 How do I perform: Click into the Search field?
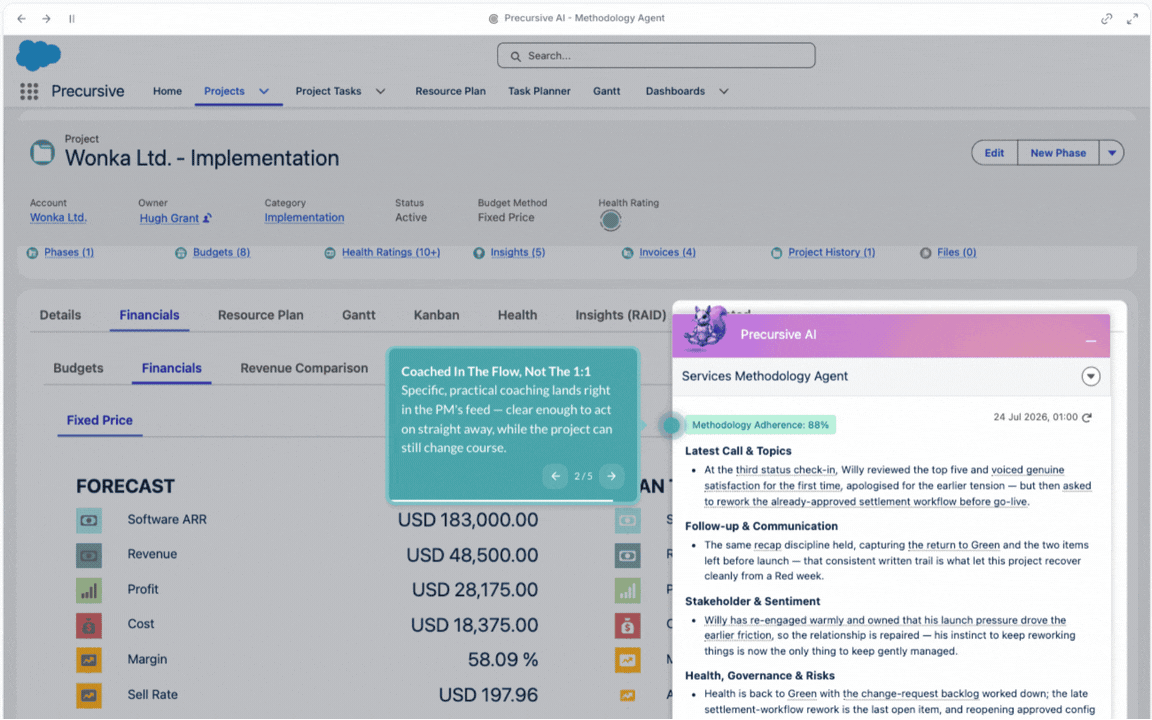656,56
